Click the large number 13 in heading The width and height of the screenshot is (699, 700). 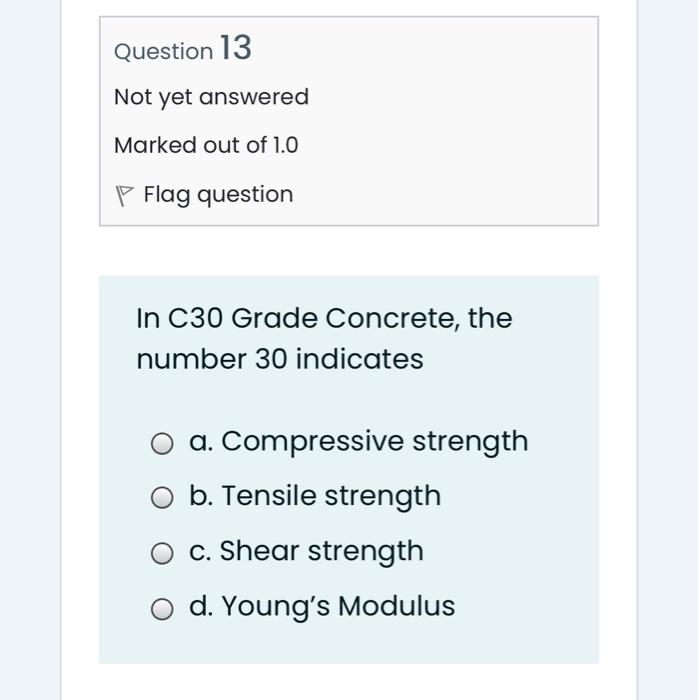point(236,48)
